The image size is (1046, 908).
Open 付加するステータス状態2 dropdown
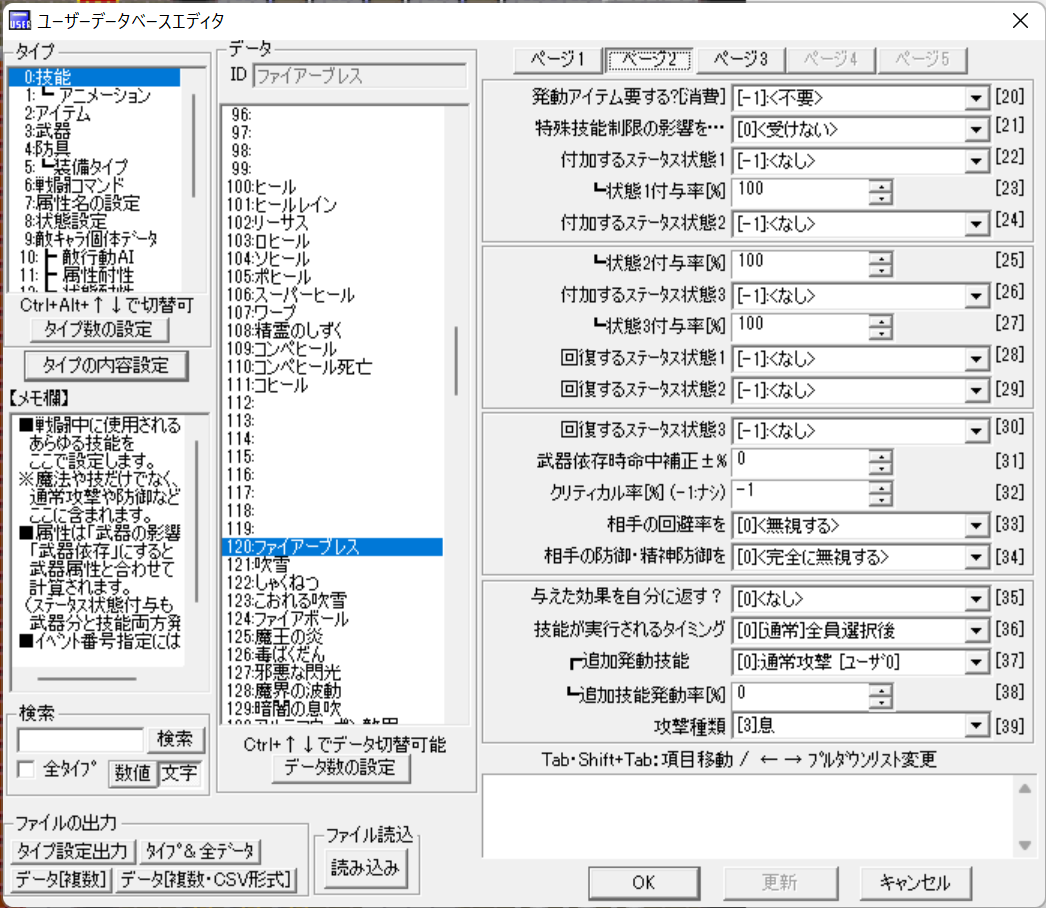click(x=976, y=224)
